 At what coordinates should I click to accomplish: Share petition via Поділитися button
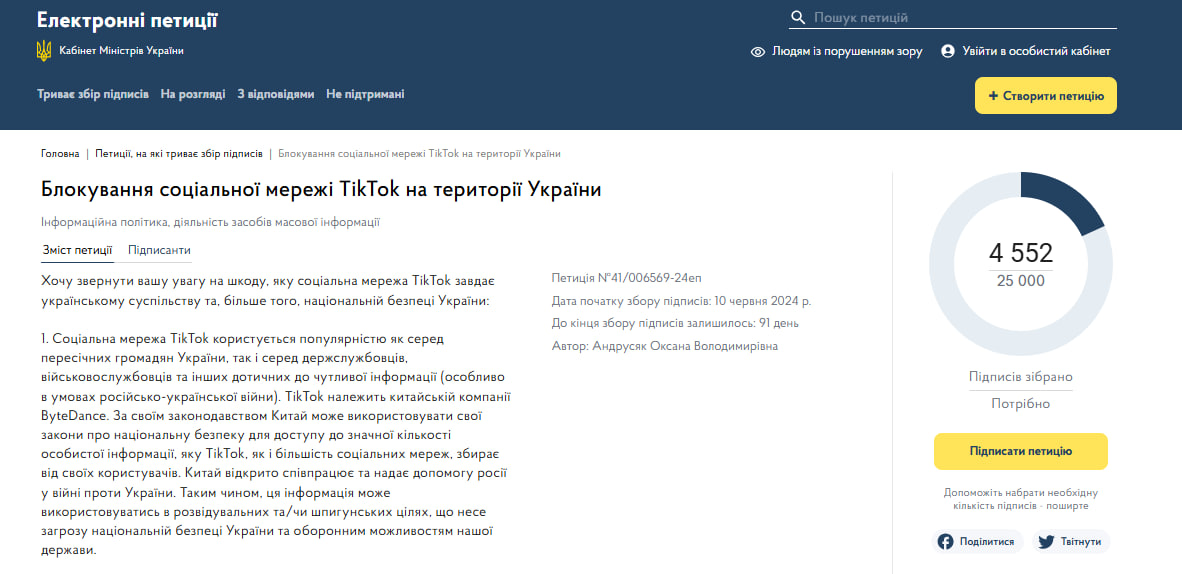coord(978,542)
